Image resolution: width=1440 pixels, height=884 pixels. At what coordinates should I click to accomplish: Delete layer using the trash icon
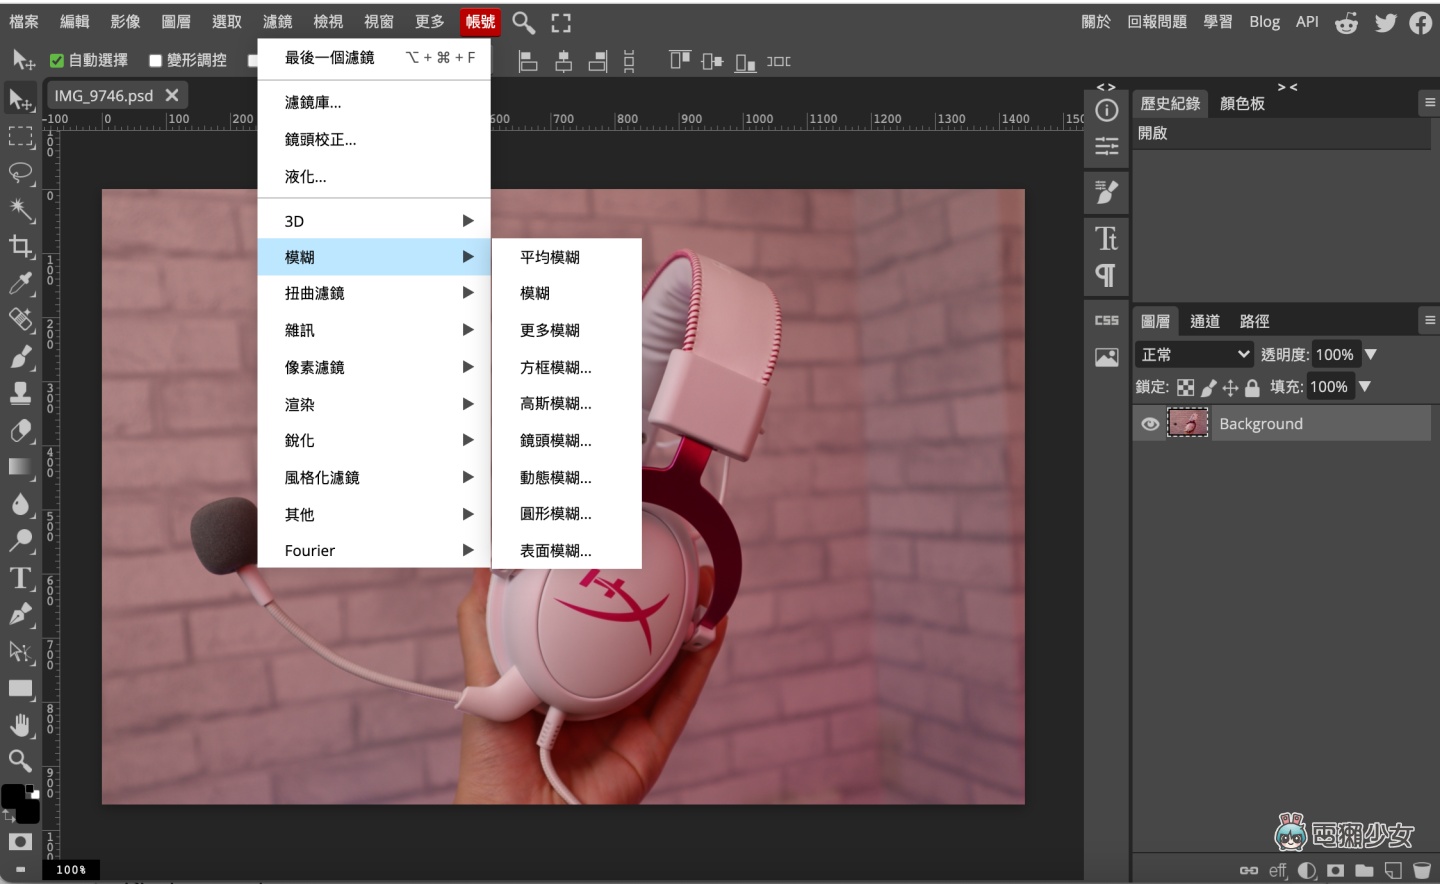point(1424,870)
